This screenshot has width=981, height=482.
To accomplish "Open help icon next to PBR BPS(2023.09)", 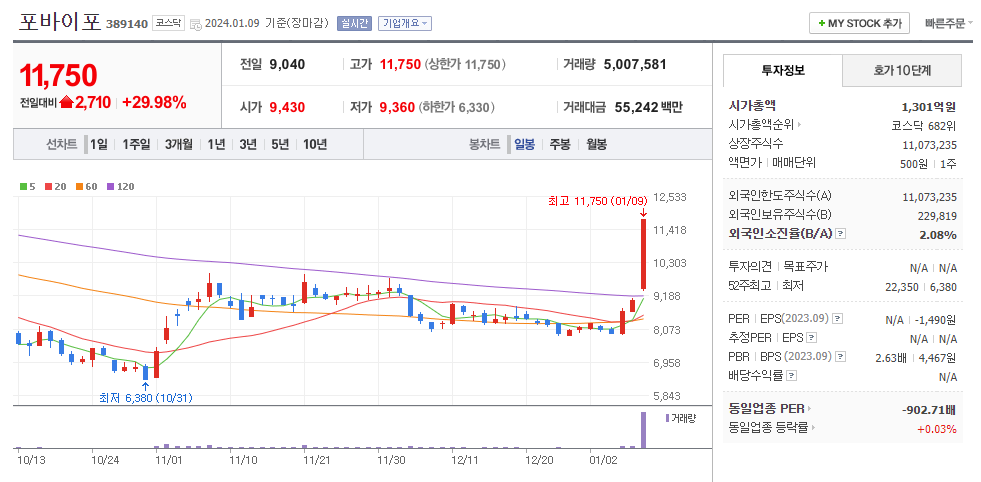I will [841, 357].
